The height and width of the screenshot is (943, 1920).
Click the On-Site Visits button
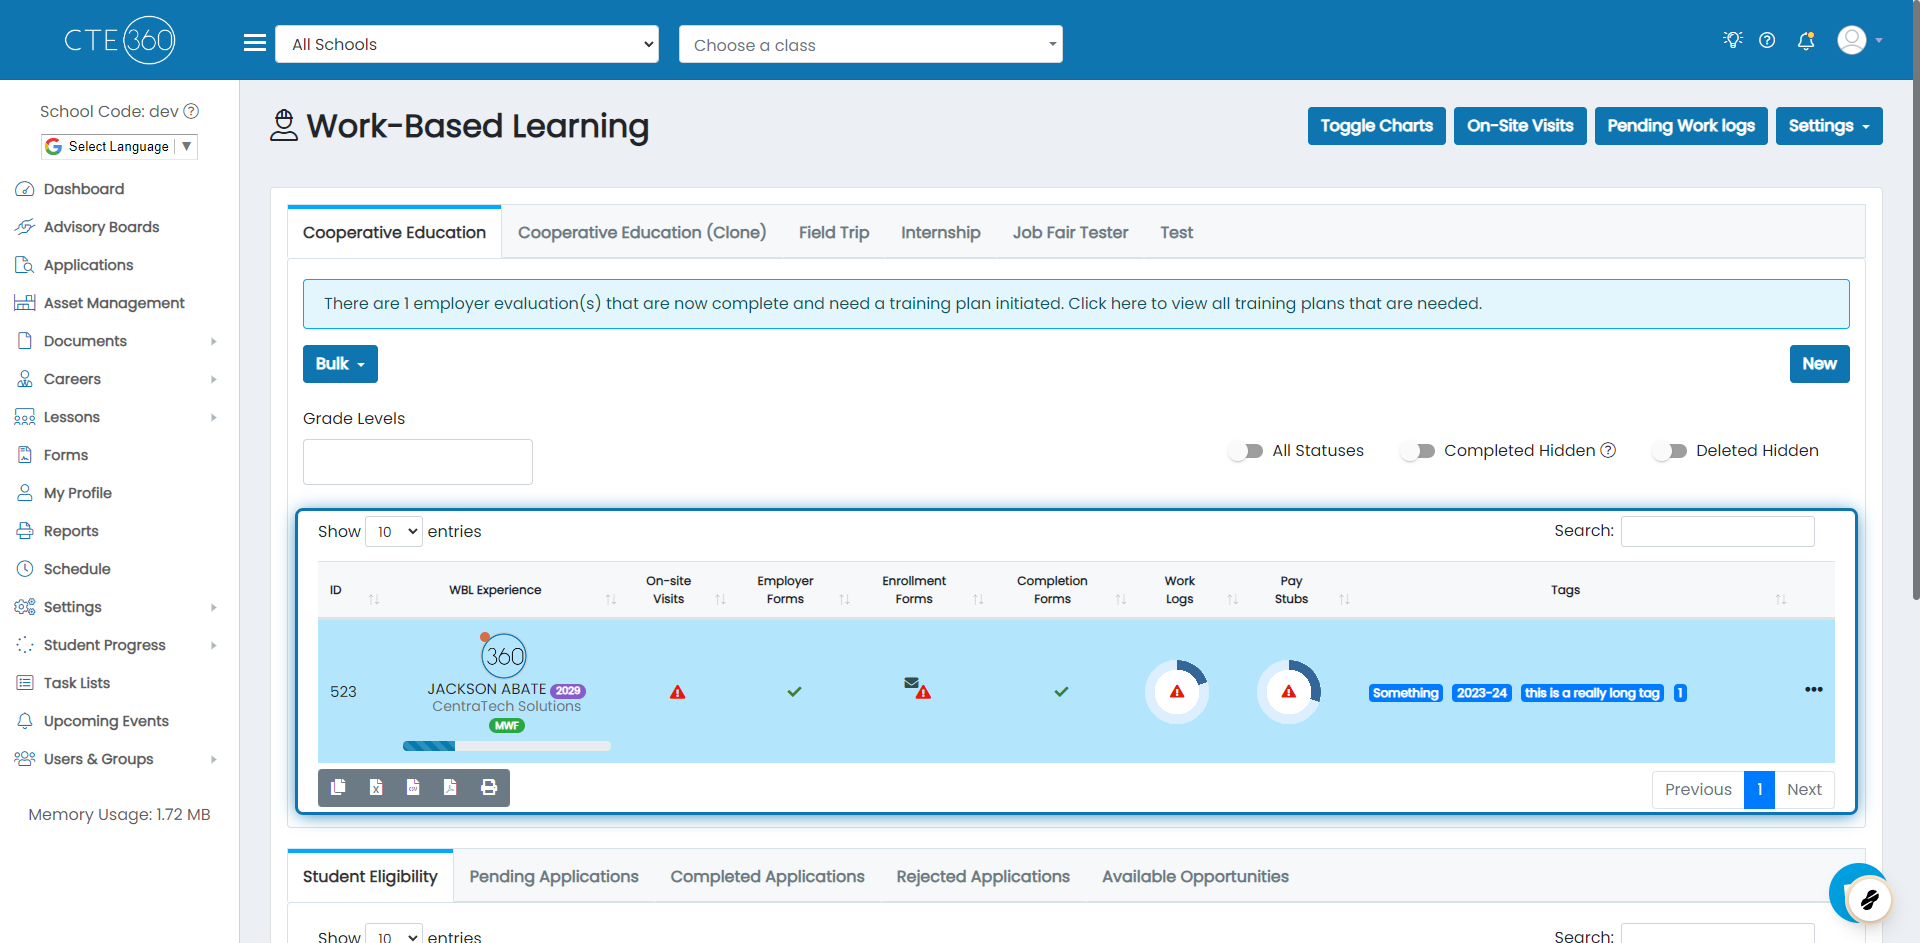1520,126
